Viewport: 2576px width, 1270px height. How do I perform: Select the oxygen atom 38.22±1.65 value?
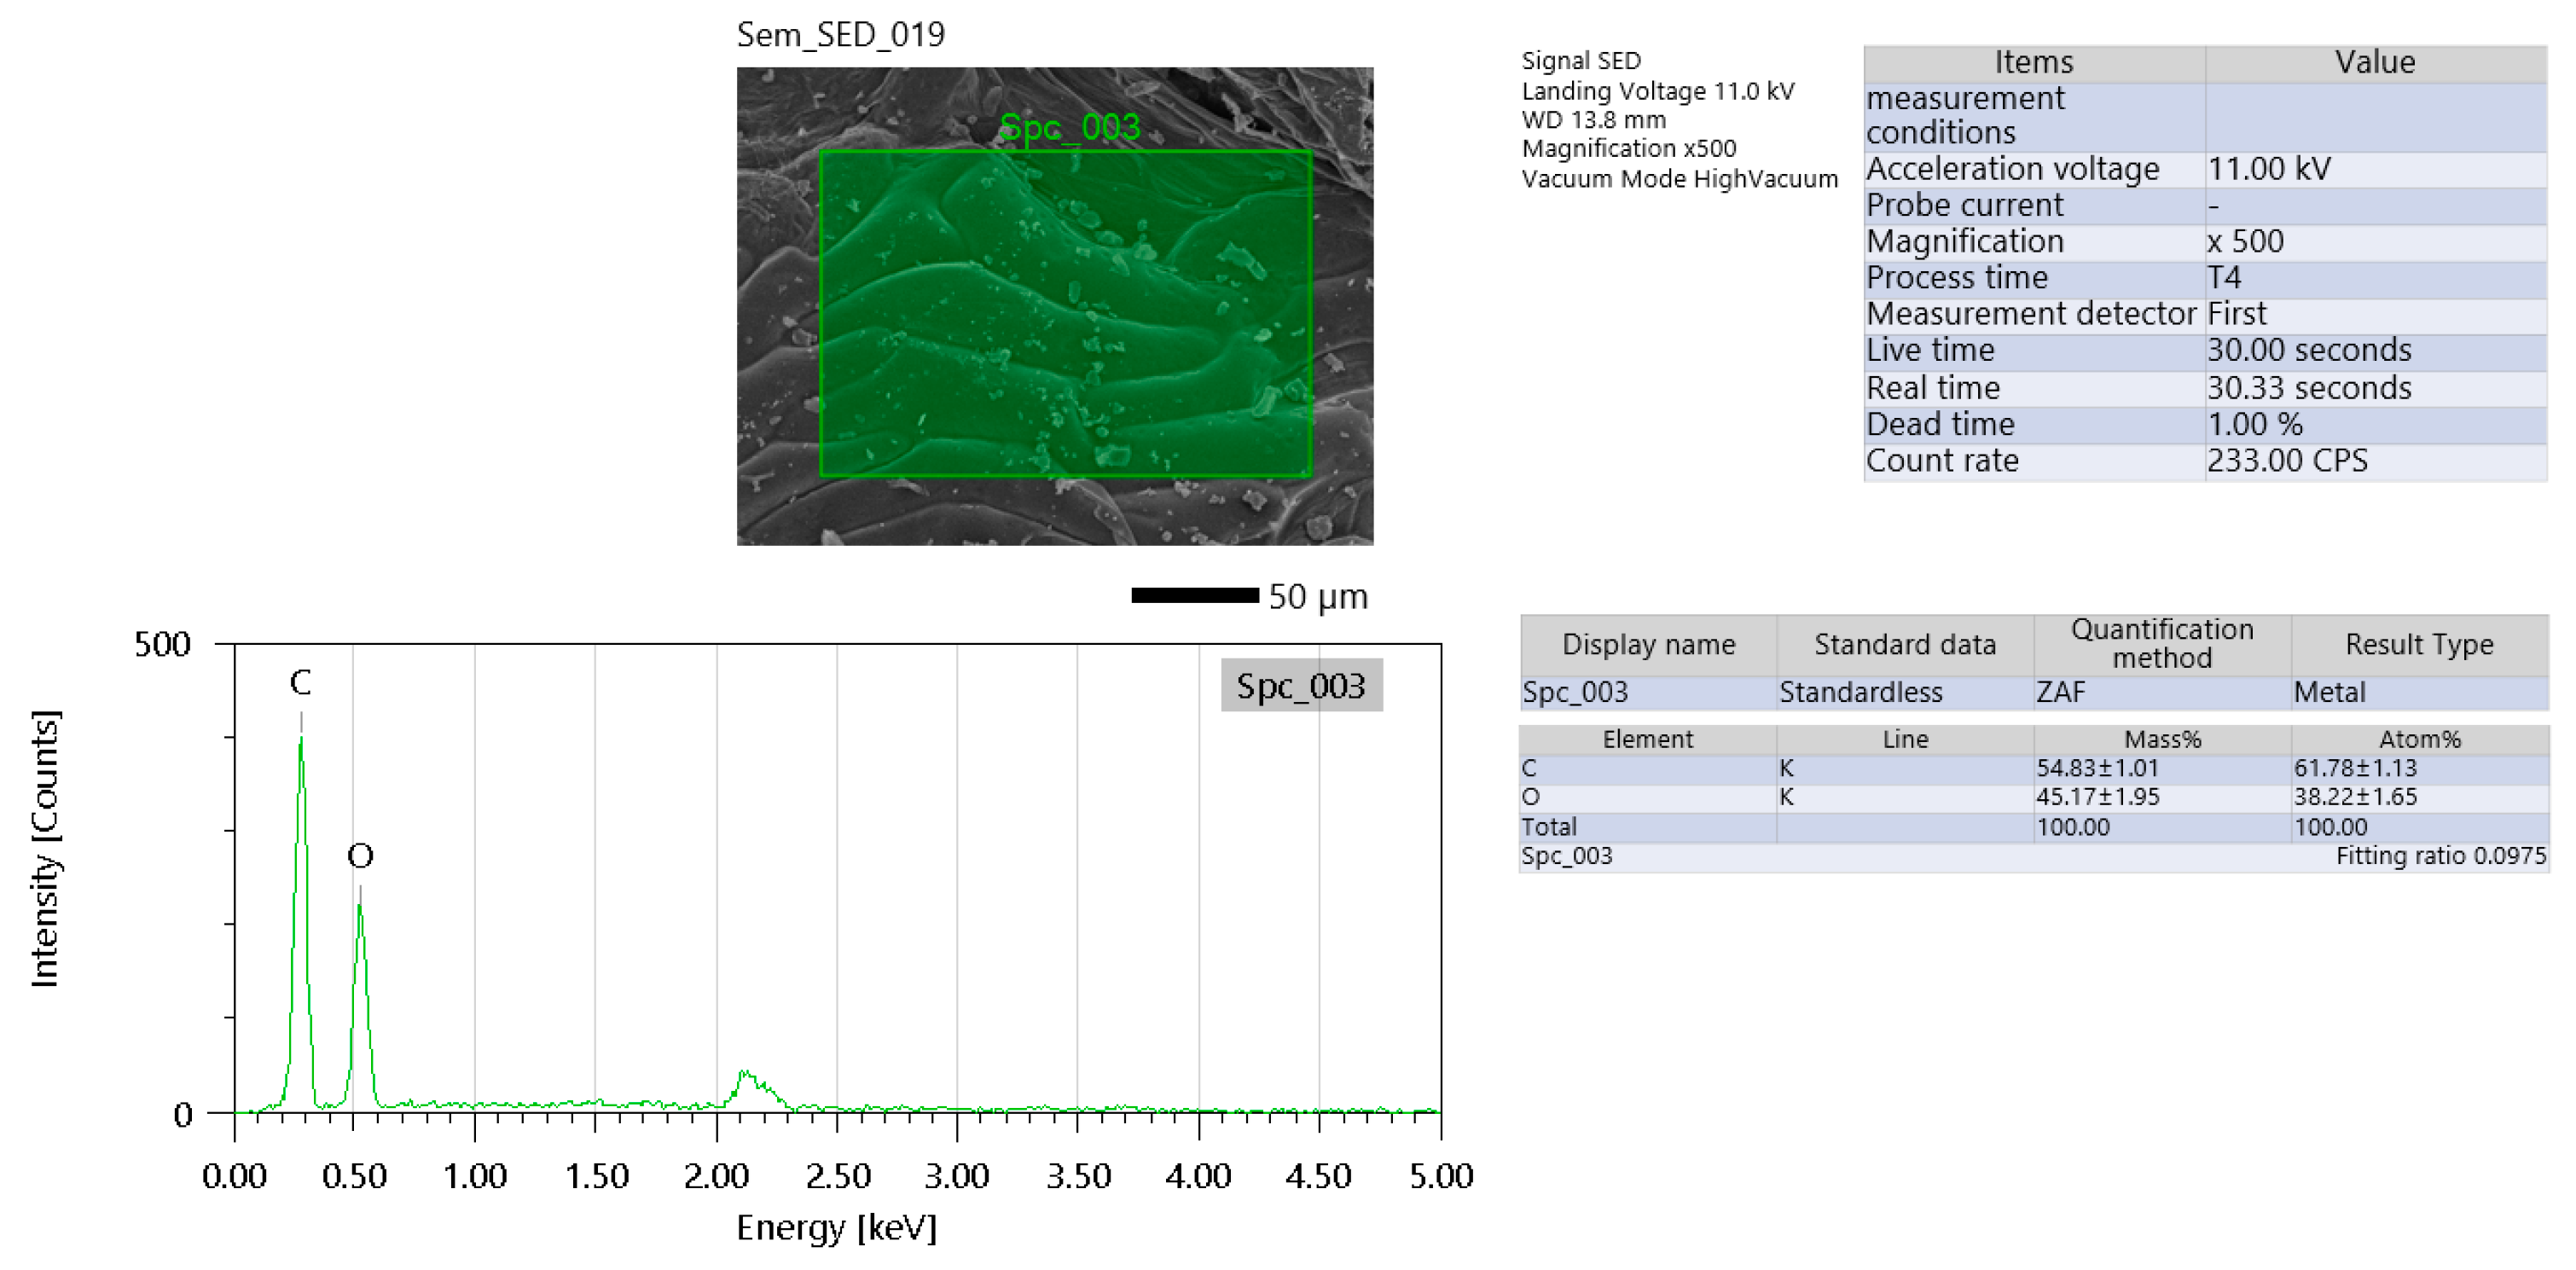(x=2354, y=798)
